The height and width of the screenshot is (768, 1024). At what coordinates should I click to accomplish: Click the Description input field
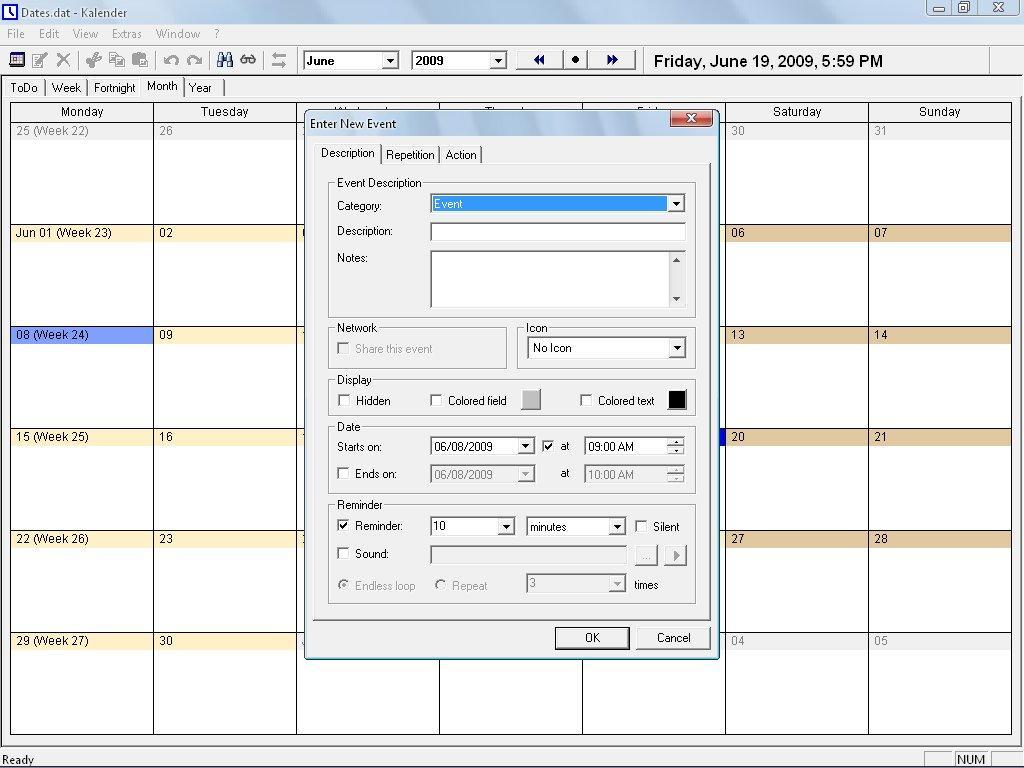558,231
